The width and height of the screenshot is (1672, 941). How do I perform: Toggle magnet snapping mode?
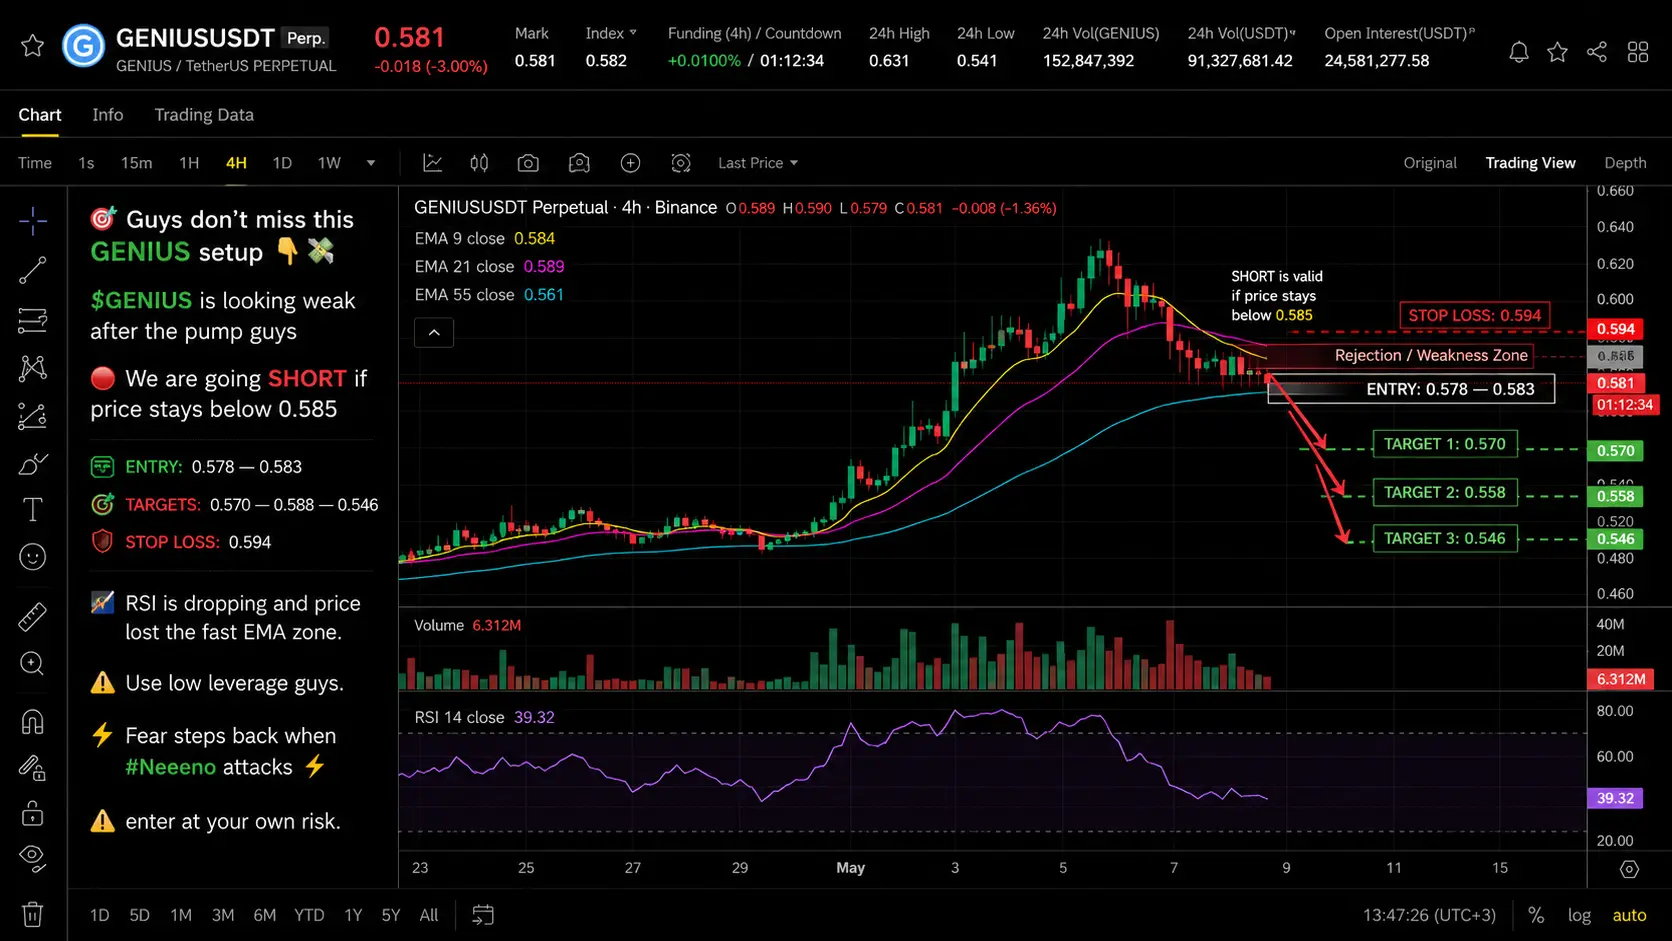(x=33, y=722)
